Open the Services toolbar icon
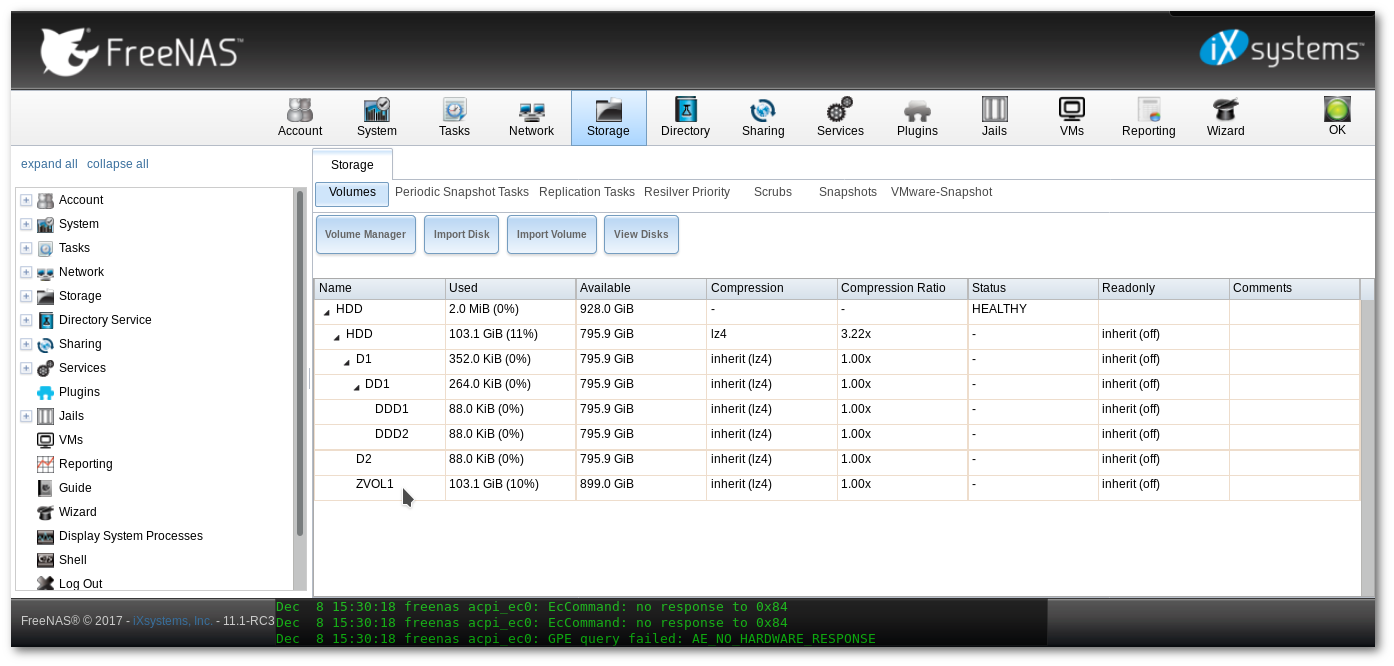Image resolution: width=1394 pixels, height=666 pixels. click(x=840, y=118)
